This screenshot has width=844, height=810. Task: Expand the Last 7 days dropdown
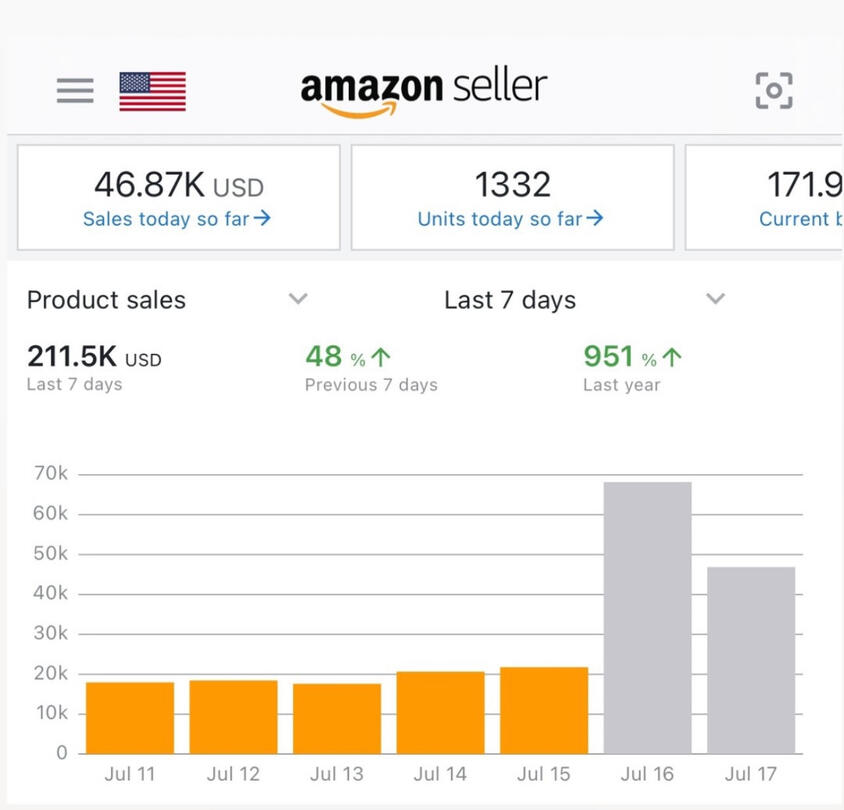point(714,299)
